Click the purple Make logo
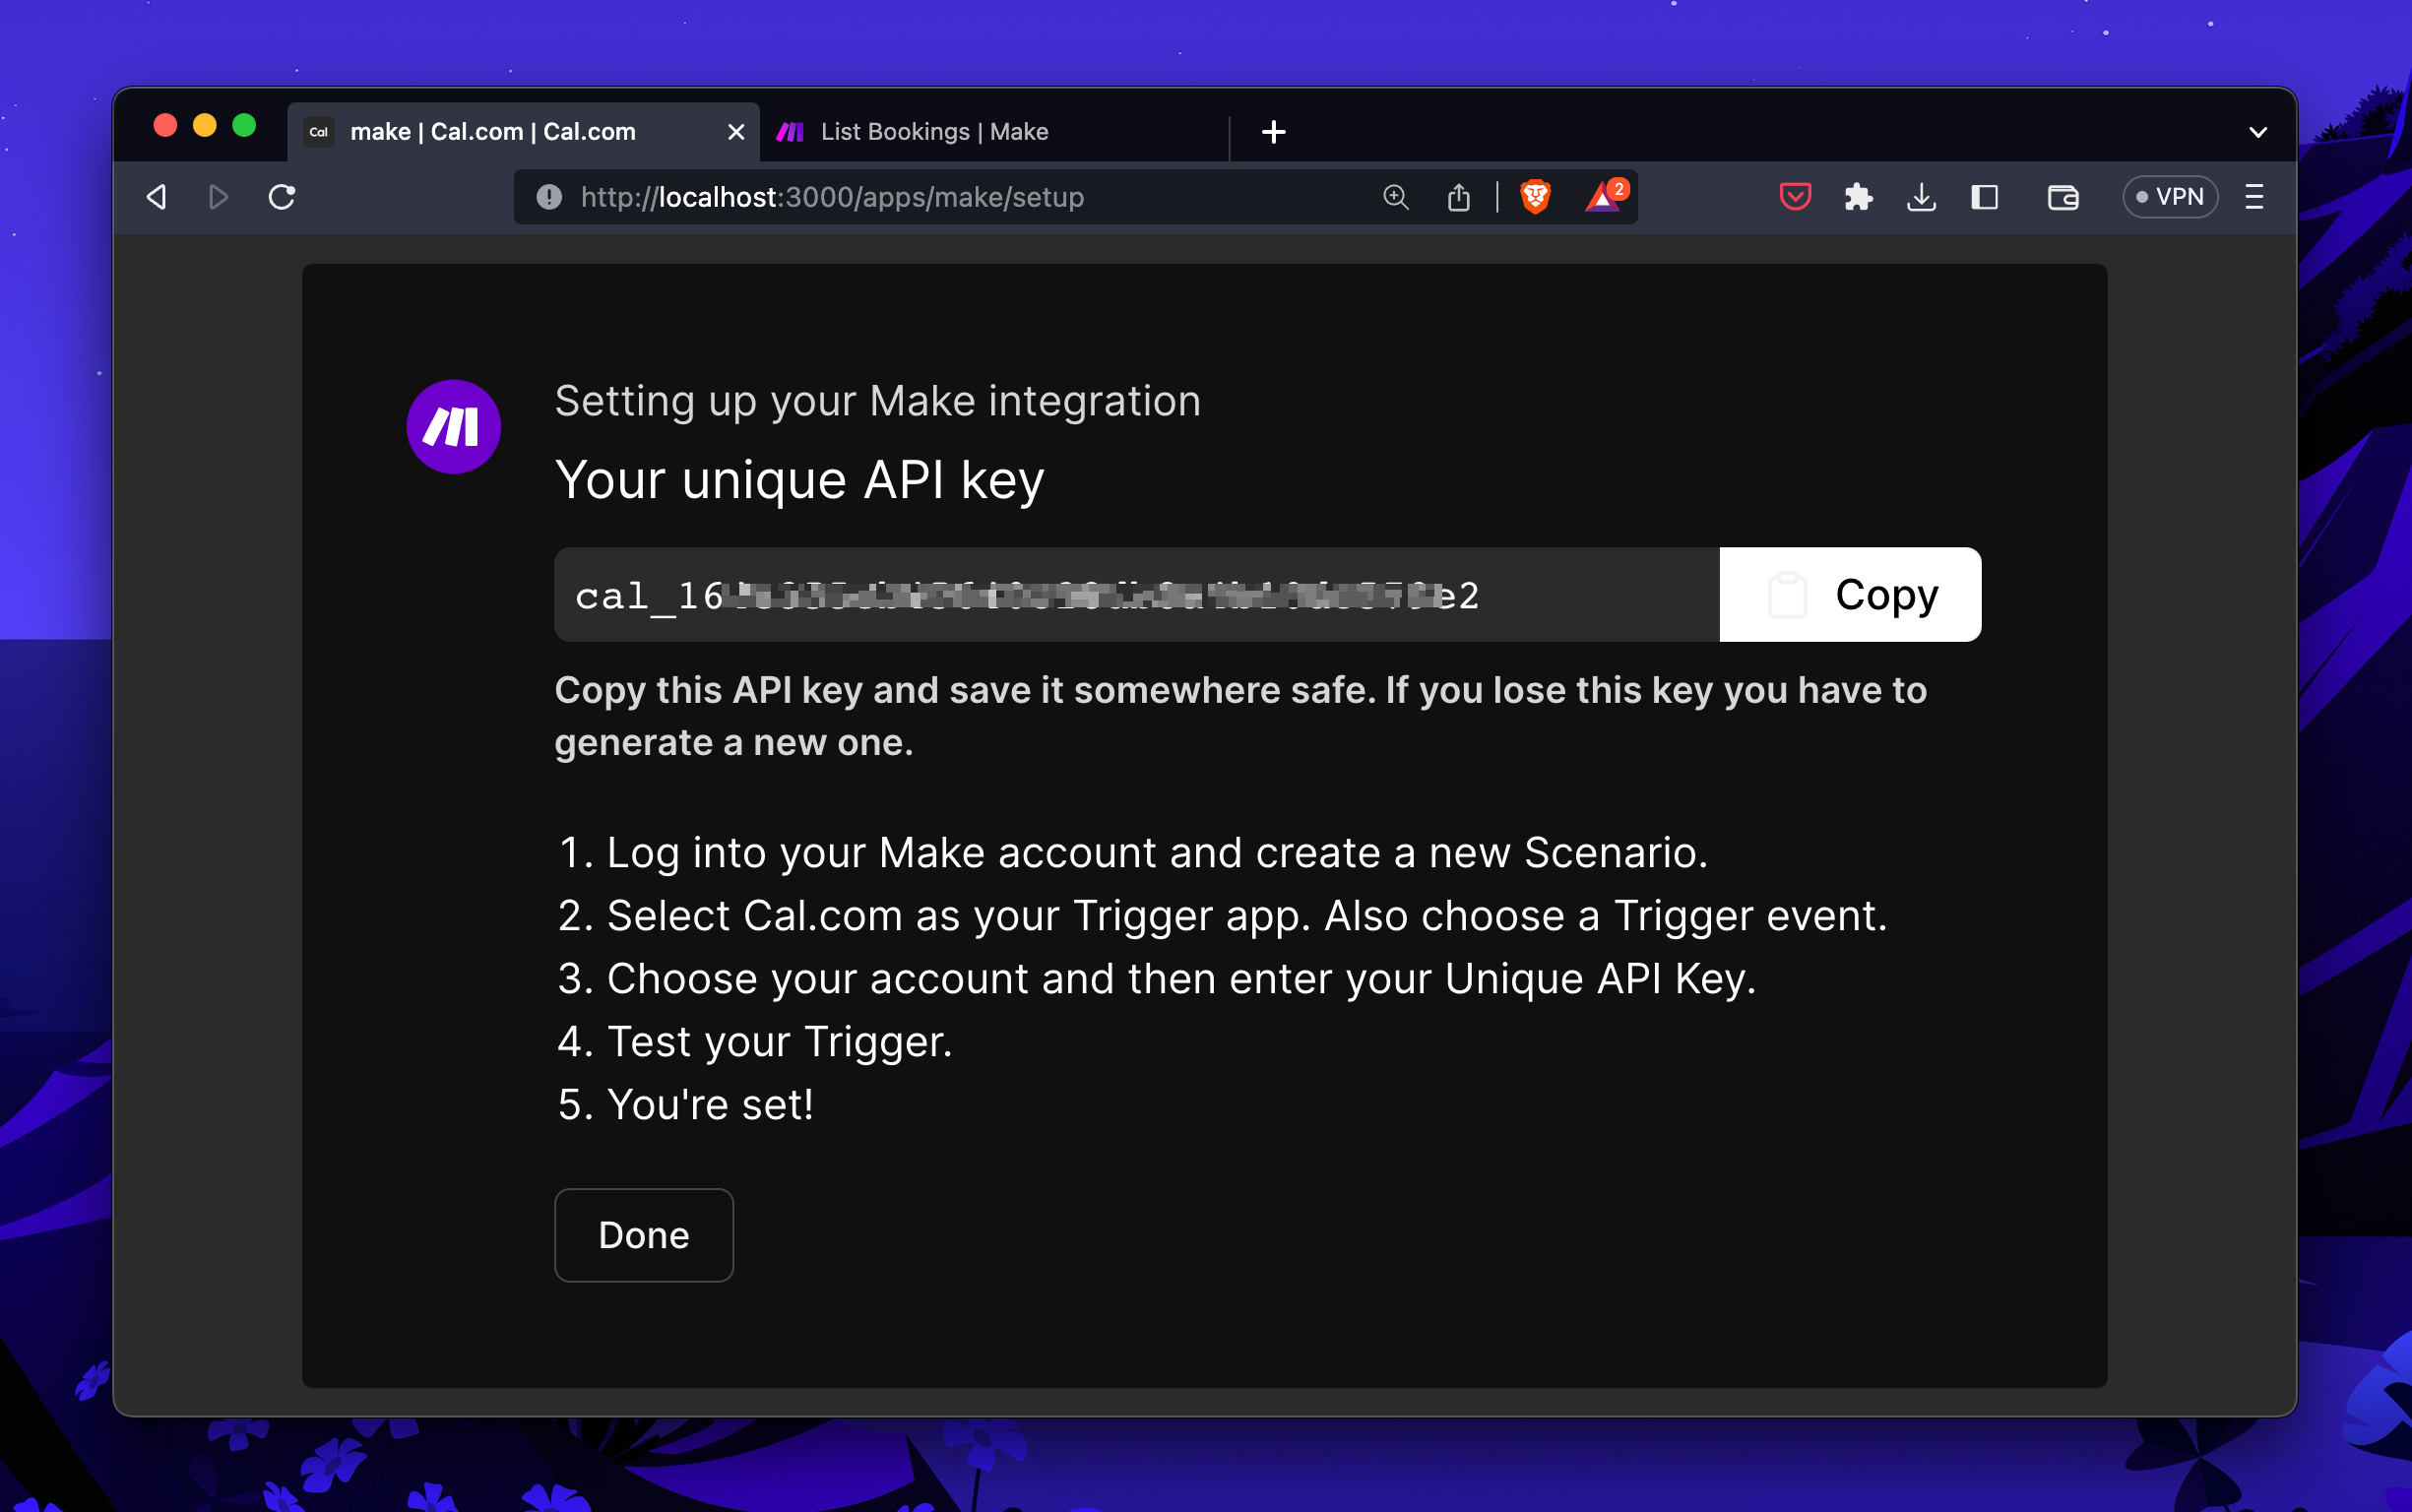Image resolution: width=2412 pixels, height=1512 pixels. (x=453, y=427)
